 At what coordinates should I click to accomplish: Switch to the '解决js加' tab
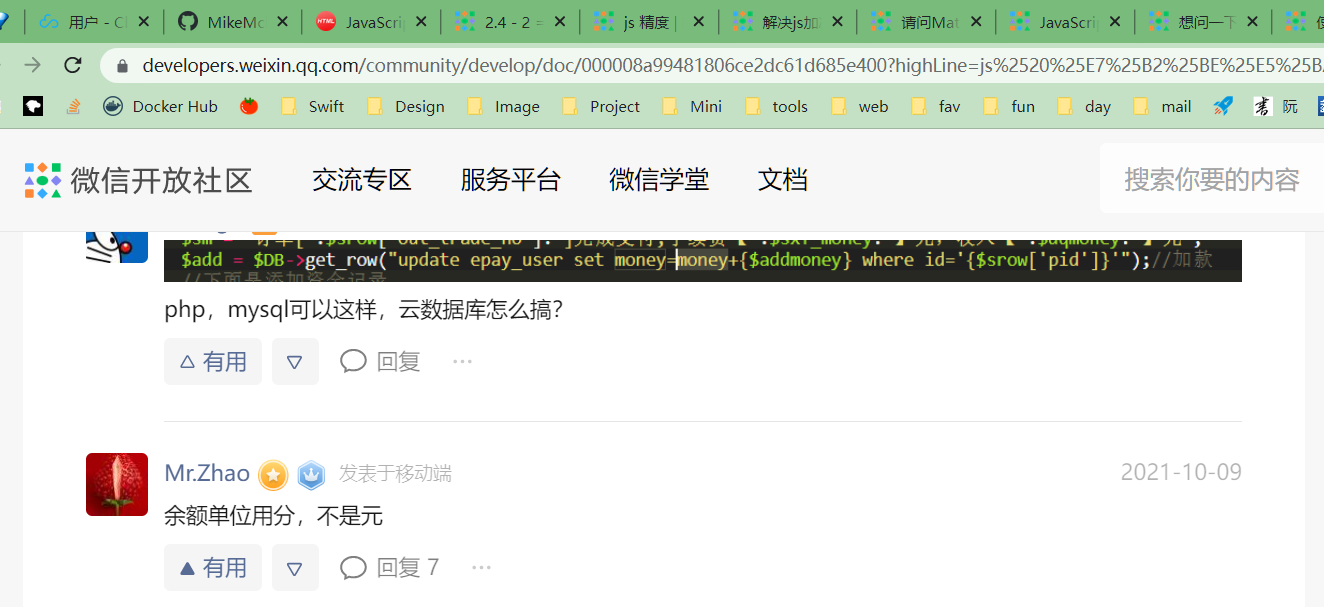[787, 22]
